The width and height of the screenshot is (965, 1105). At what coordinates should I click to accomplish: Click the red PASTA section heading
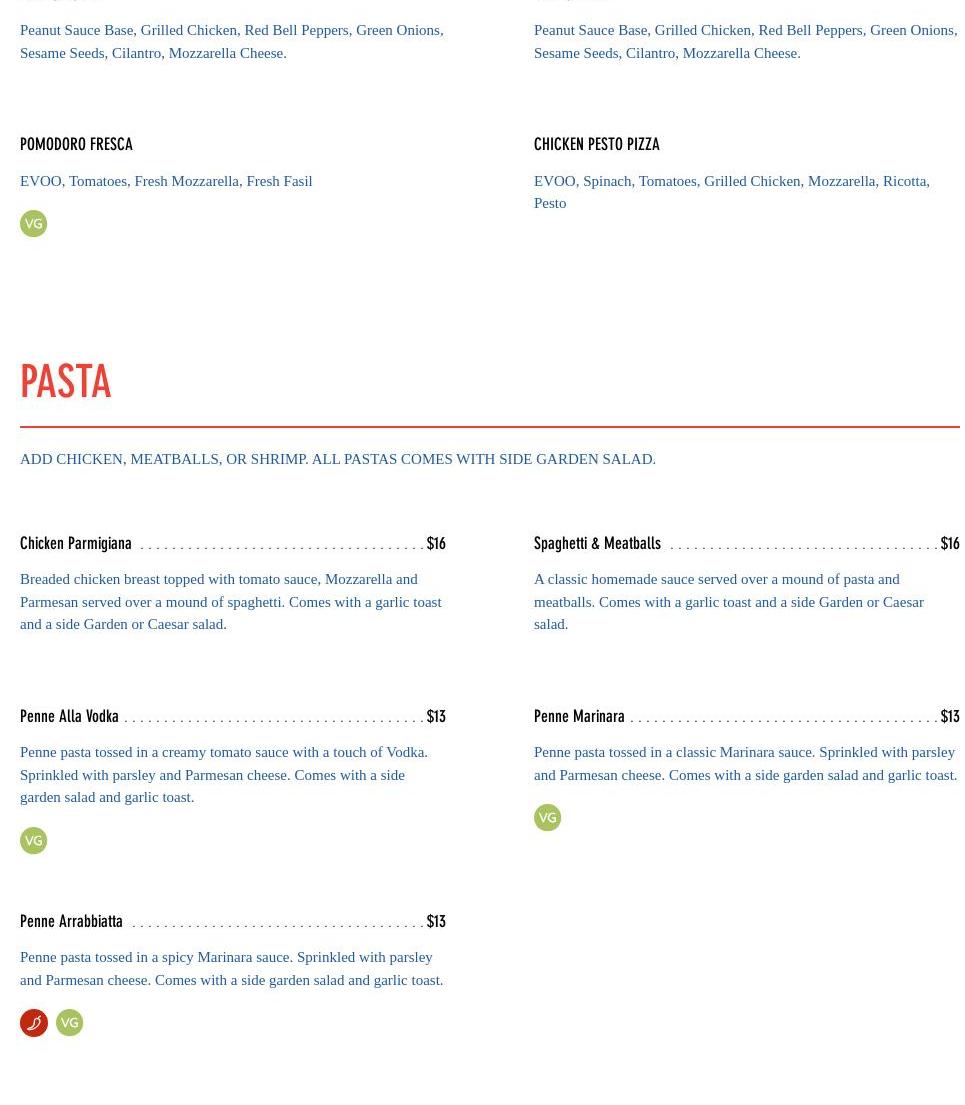coord(66,382)
